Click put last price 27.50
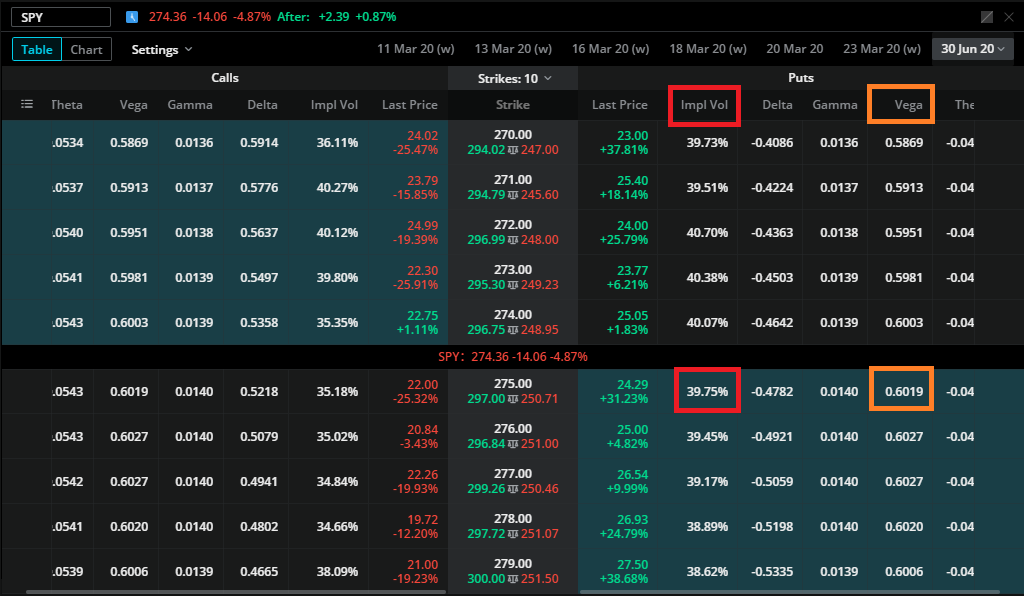Screen dimensions: 1024x597 pos(632,564)
